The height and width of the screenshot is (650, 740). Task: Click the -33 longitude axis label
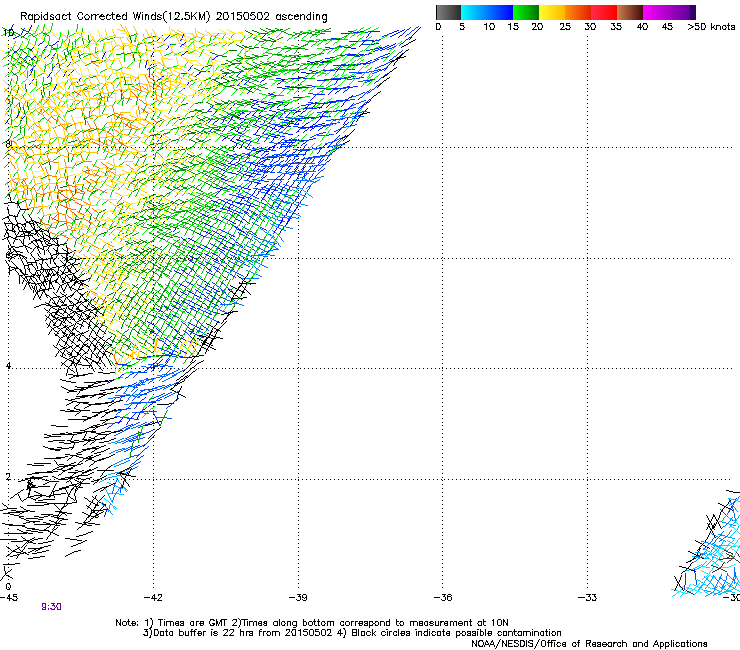click(x=588, y=598)
